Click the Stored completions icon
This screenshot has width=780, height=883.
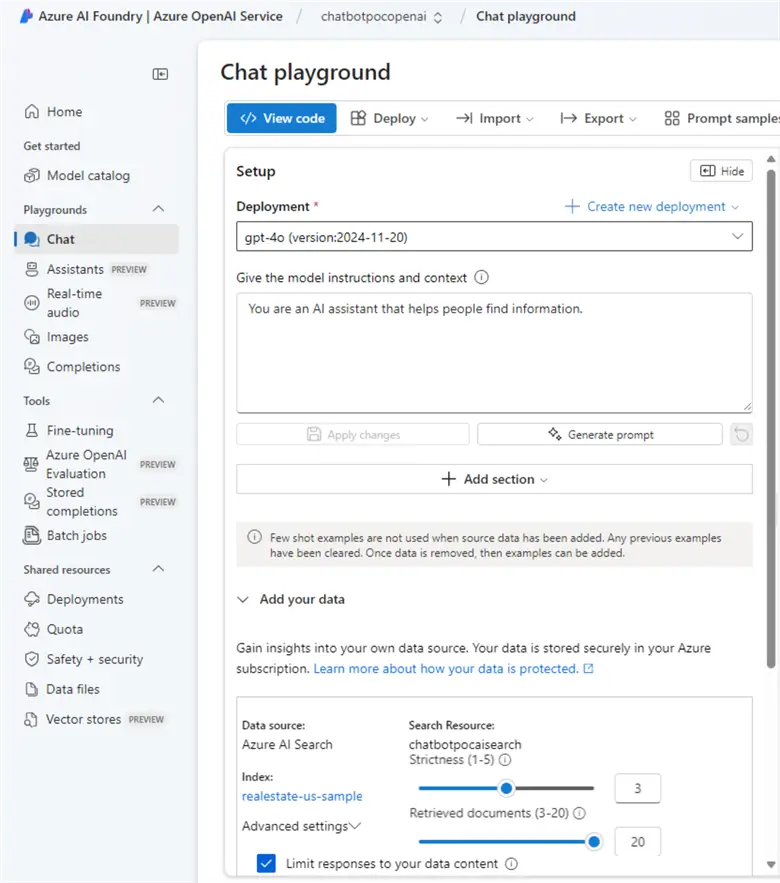[x=32, y=502]
